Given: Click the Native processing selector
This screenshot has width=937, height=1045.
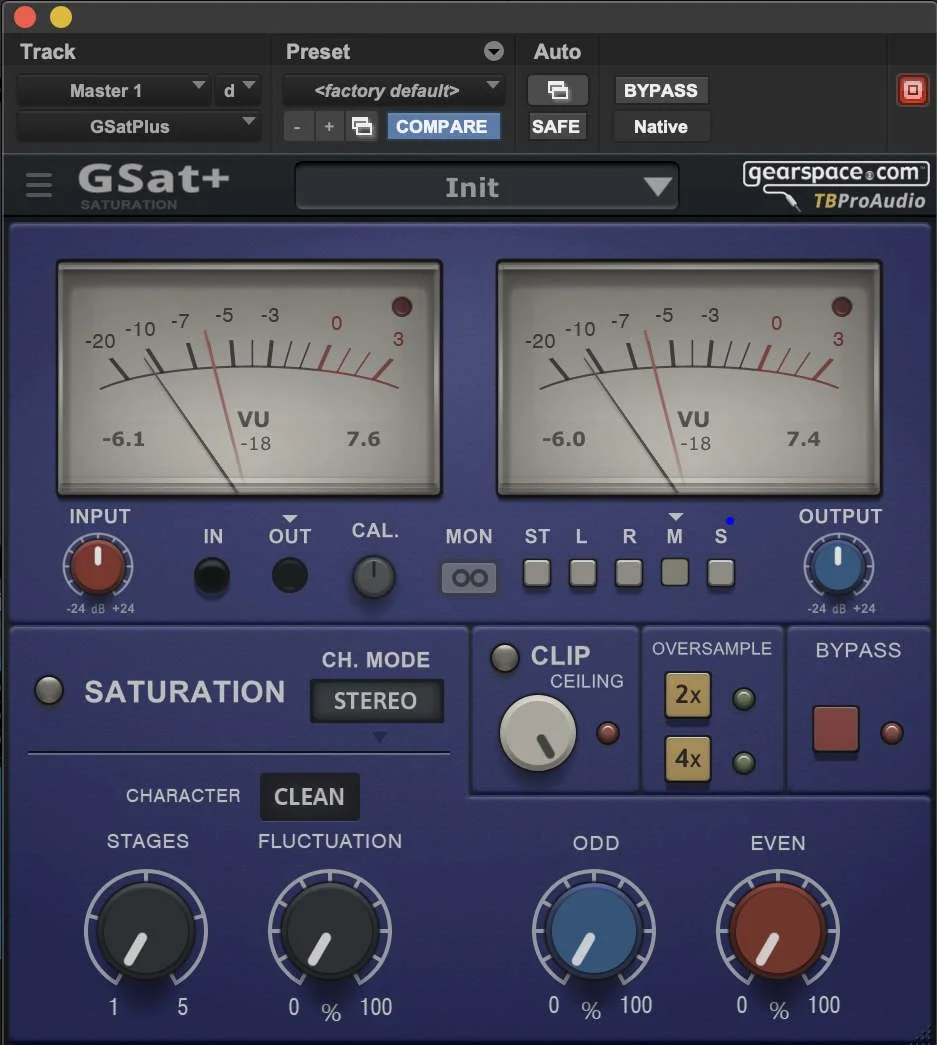Looking at the screenshot, I should tap(660, 126).
